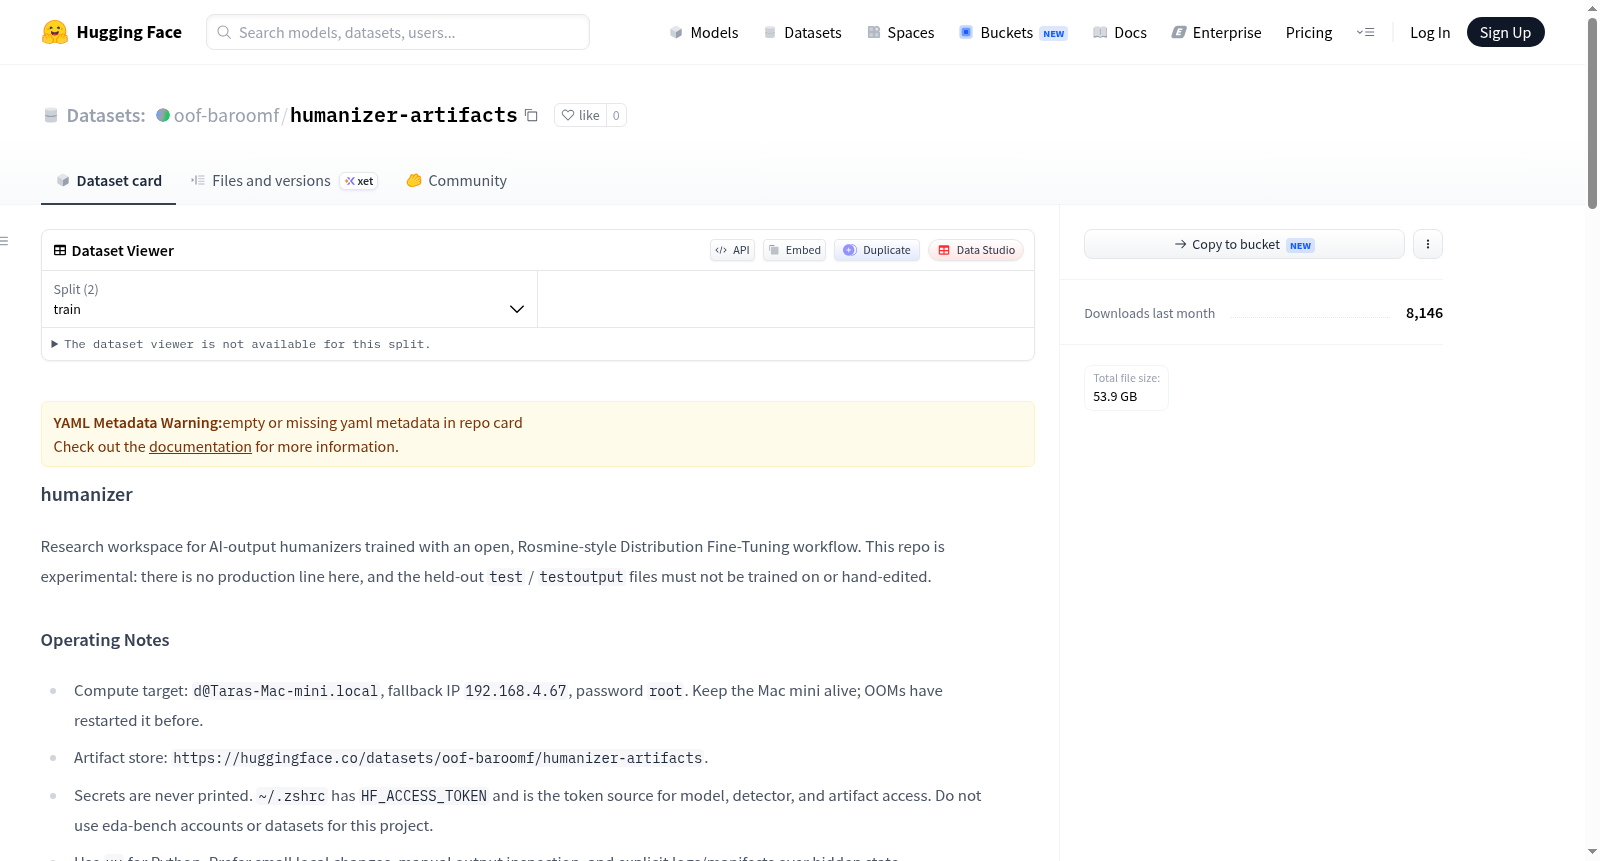Open the Datasets page
This screenshot has height=861, width=1600.
pos(802,32)
